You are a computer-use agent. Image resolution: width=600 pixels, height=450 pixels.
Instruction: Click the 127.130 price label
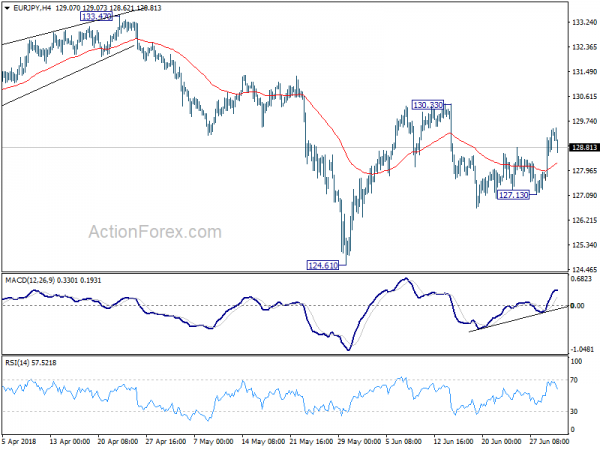tap(514, 195)
